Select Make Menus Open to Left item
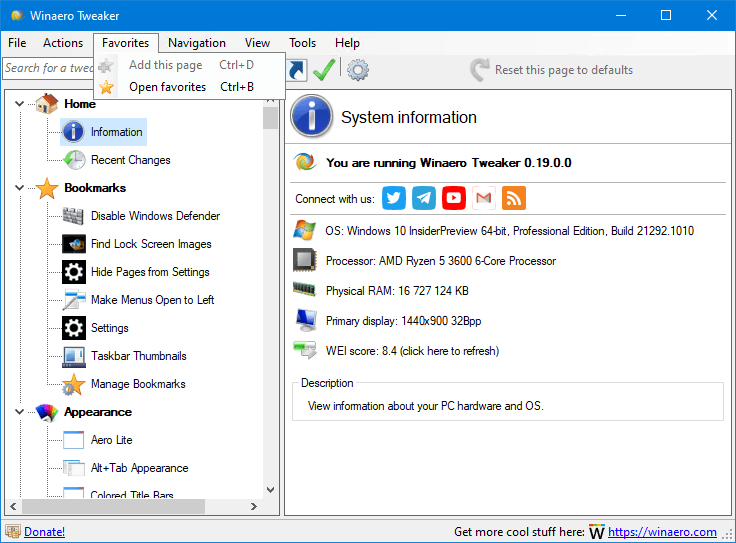This screenshot has width=736, height=543. pos(153,300)
